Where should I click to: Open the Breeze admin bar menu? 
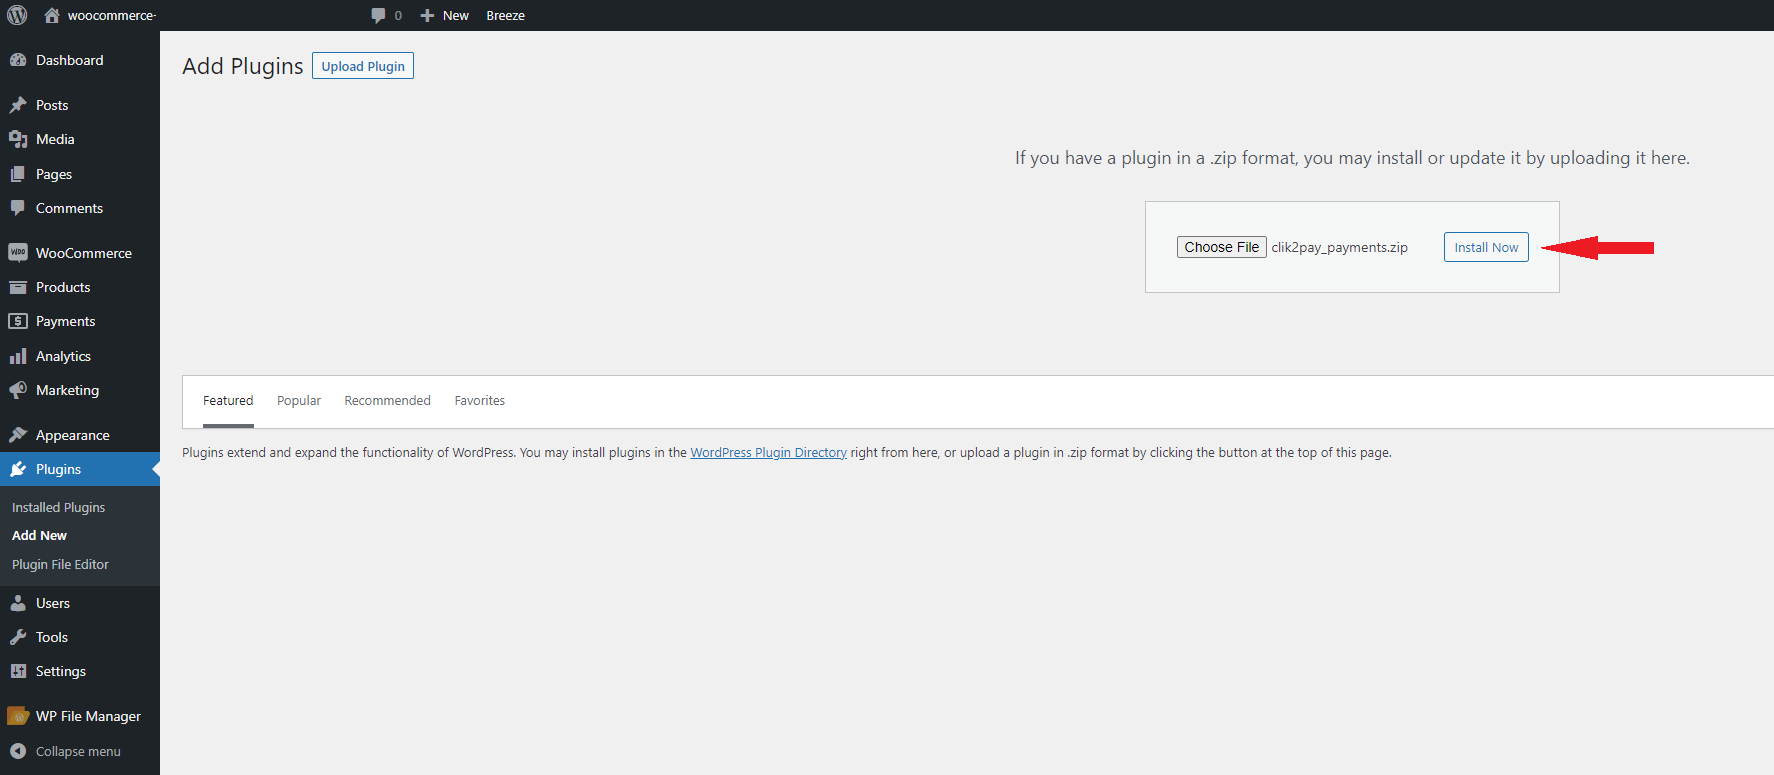[x=506, y=15]
